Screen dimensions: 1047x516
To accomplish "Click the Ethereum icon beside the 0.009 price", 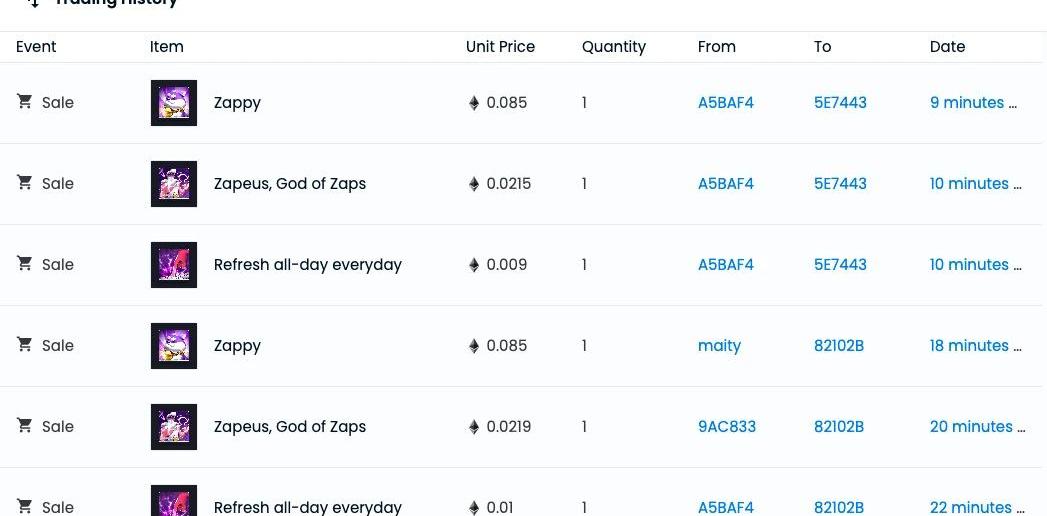I will 474,265.
